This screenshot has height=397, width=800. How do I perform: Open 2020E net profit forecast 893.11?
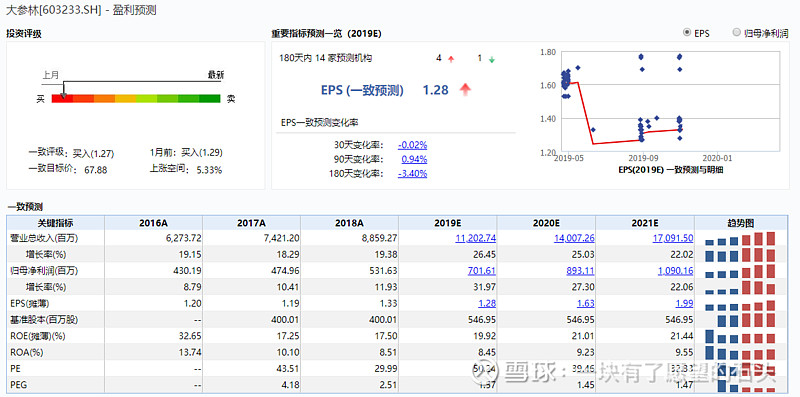click(x=580, y=271)
